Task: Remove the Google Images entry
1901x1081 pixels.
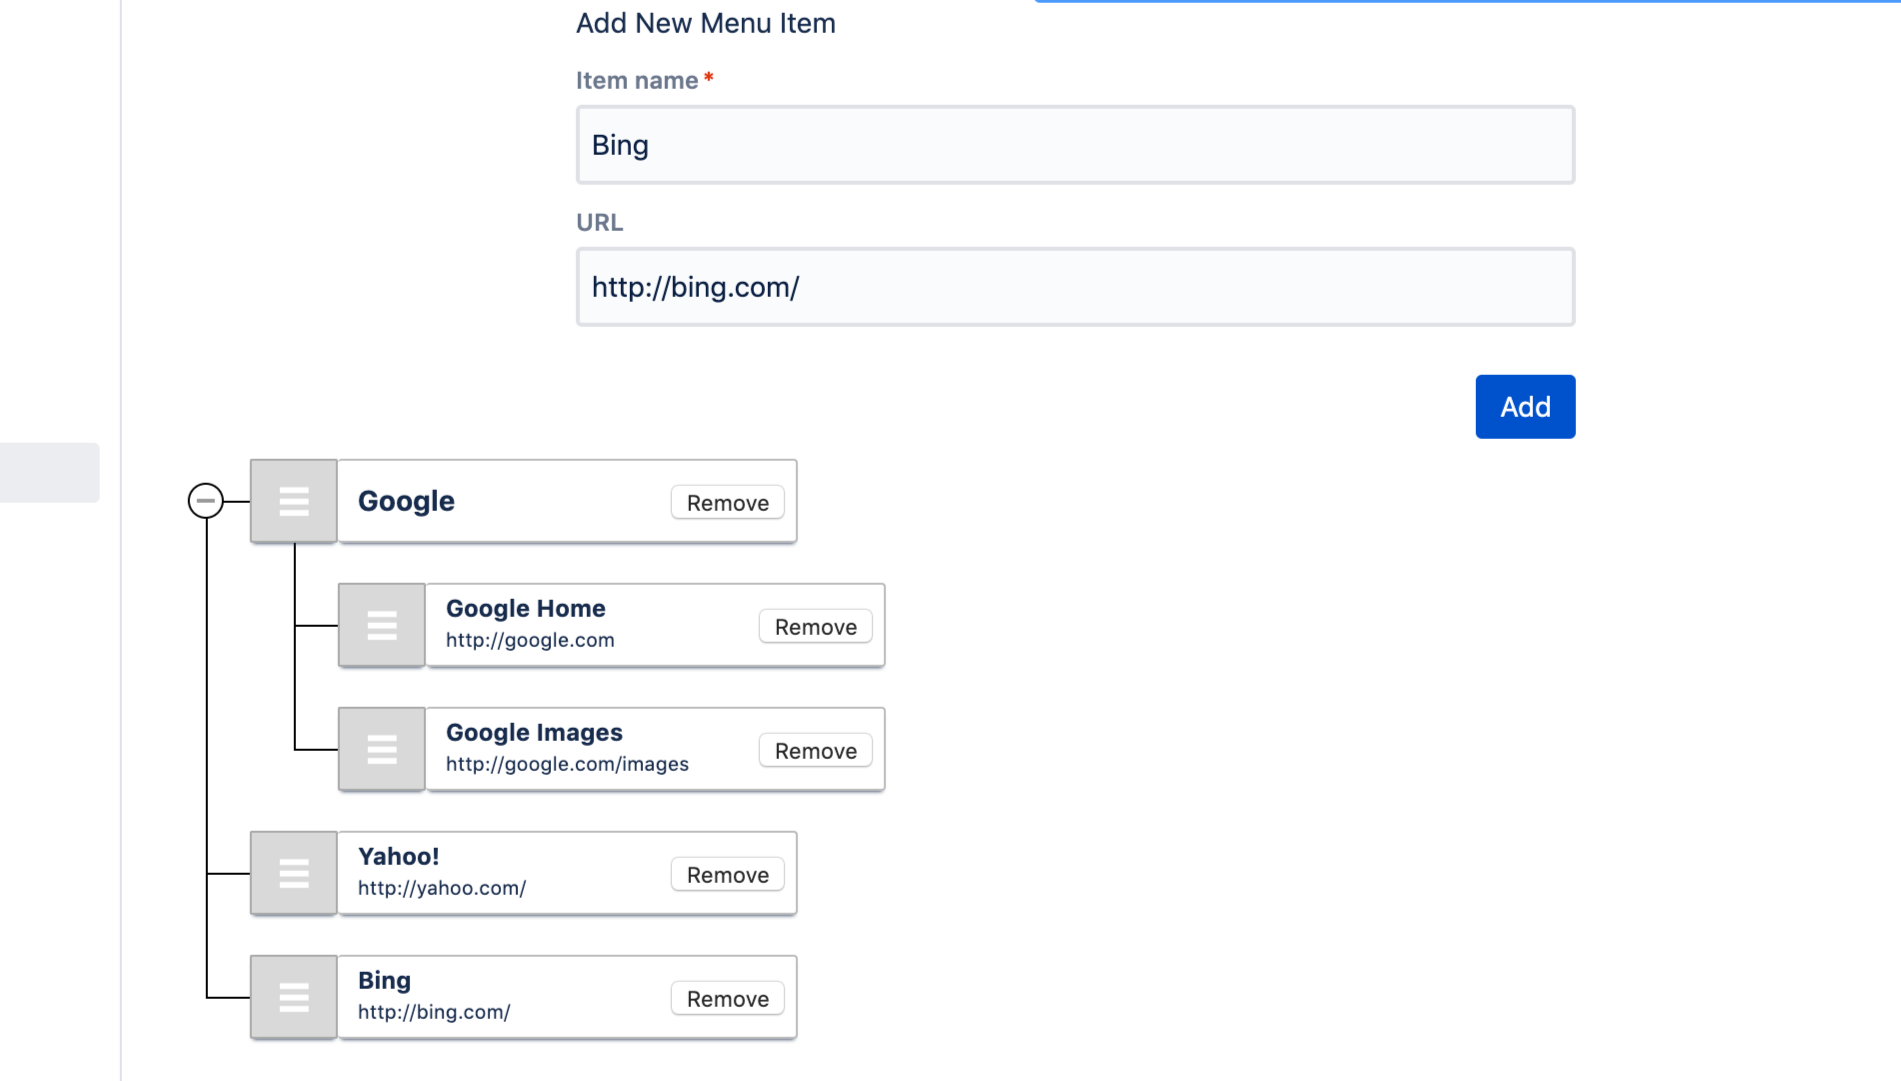Action: [815, 751]
